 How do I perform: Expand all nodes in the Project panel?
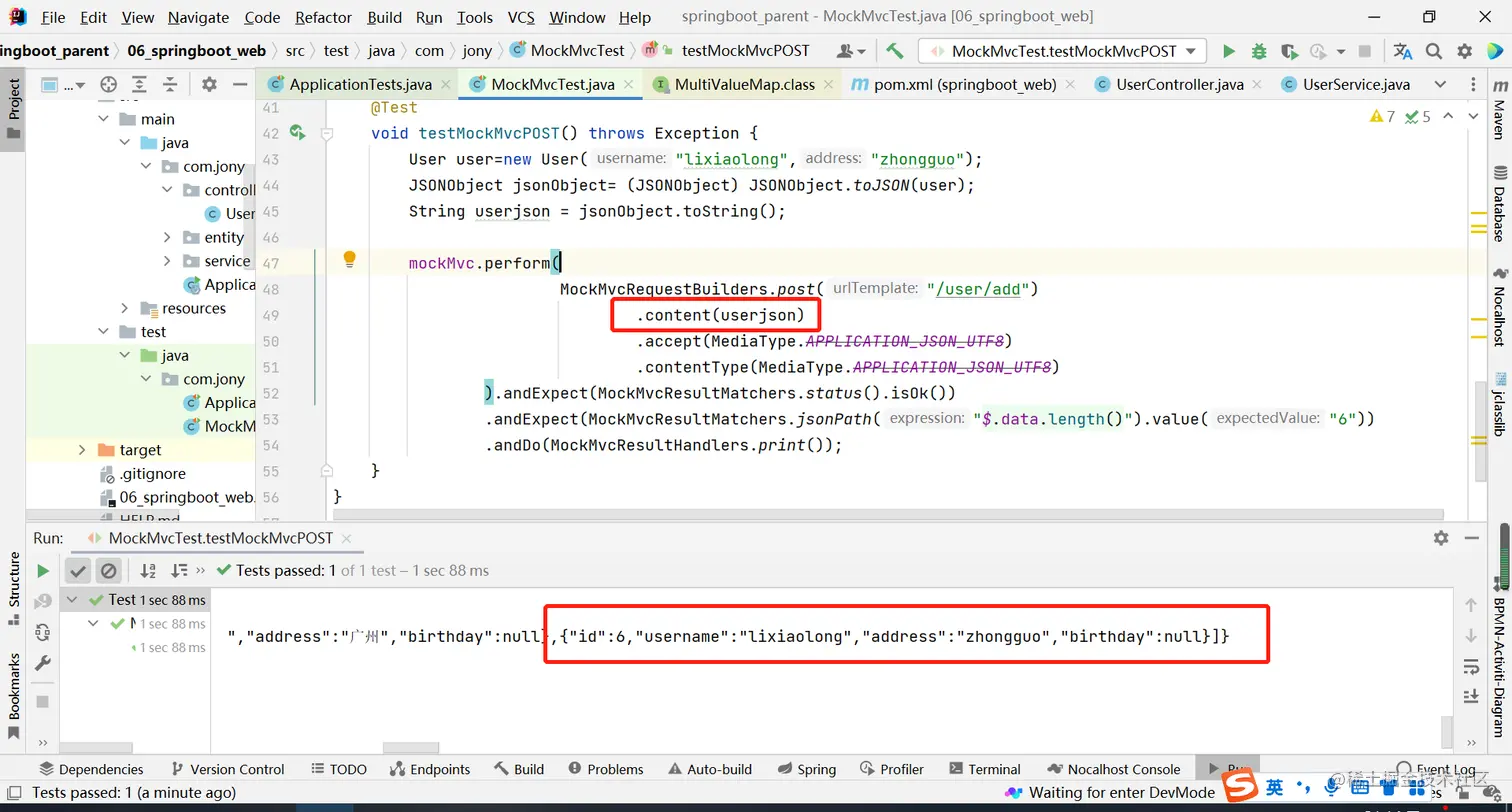click(x=139, y=85)
